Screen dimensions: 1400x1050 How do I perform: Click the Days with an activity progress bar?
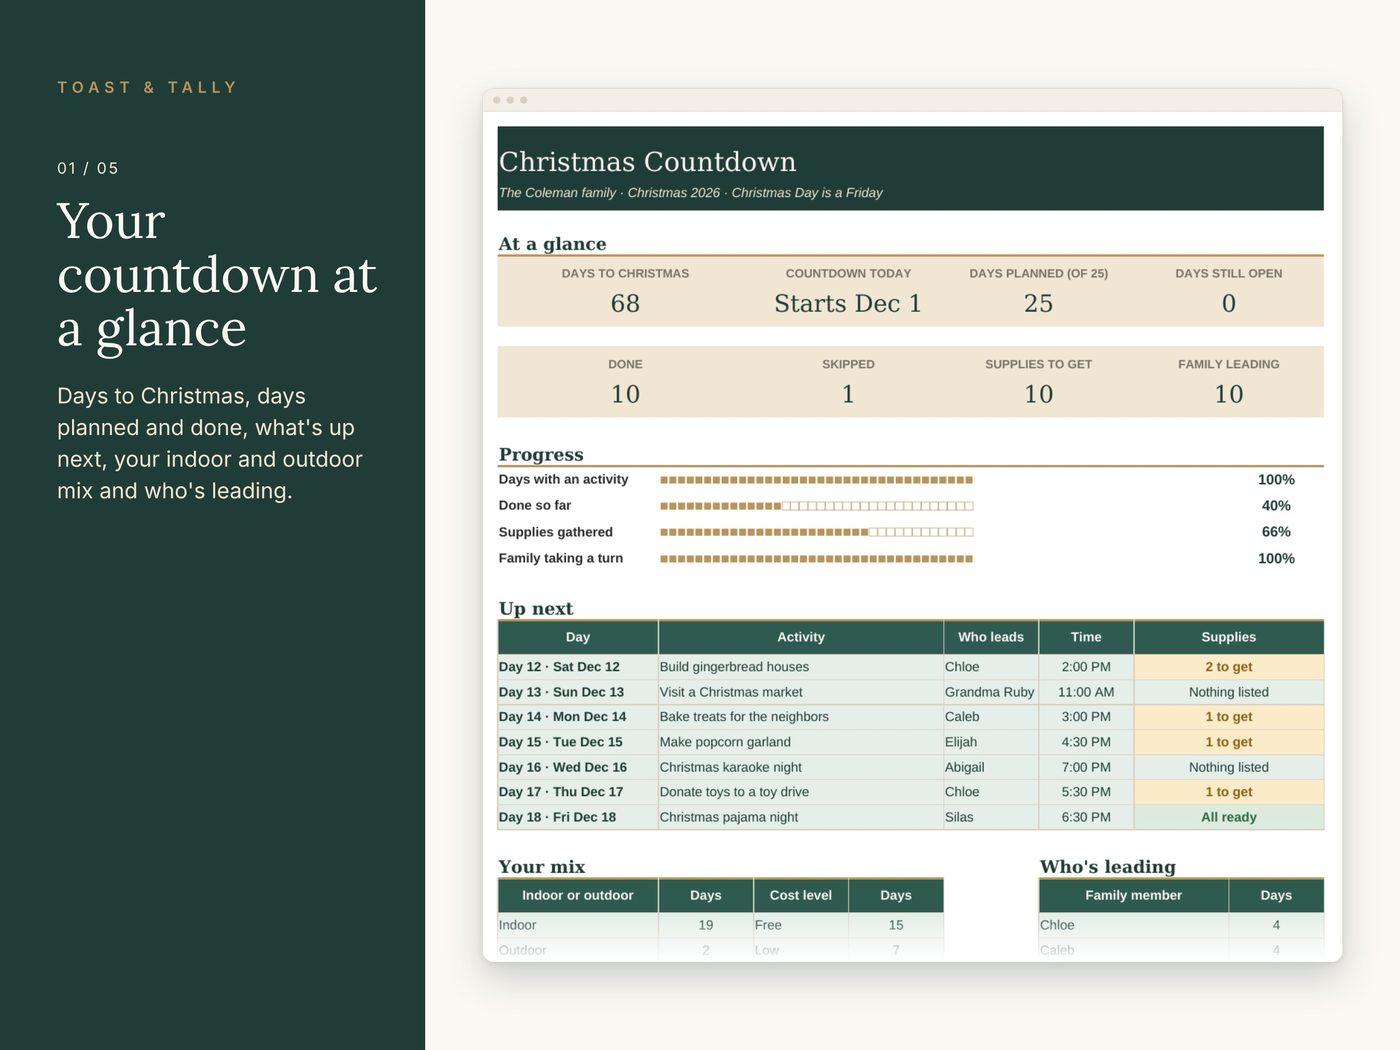pos(816,480)
